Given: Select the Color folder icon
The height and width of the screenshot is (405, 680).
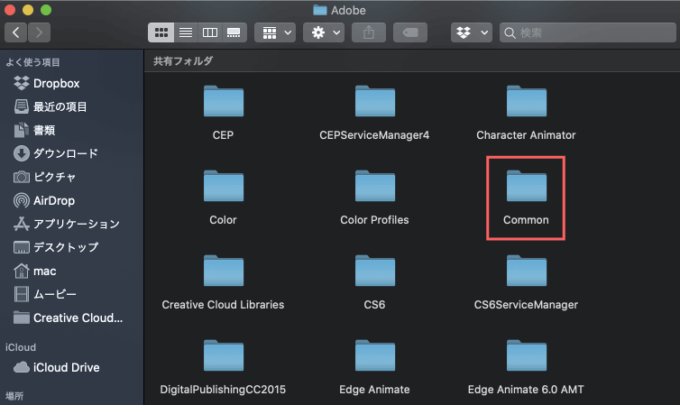Looking at the screenshot, I should (x=223, y=186).
